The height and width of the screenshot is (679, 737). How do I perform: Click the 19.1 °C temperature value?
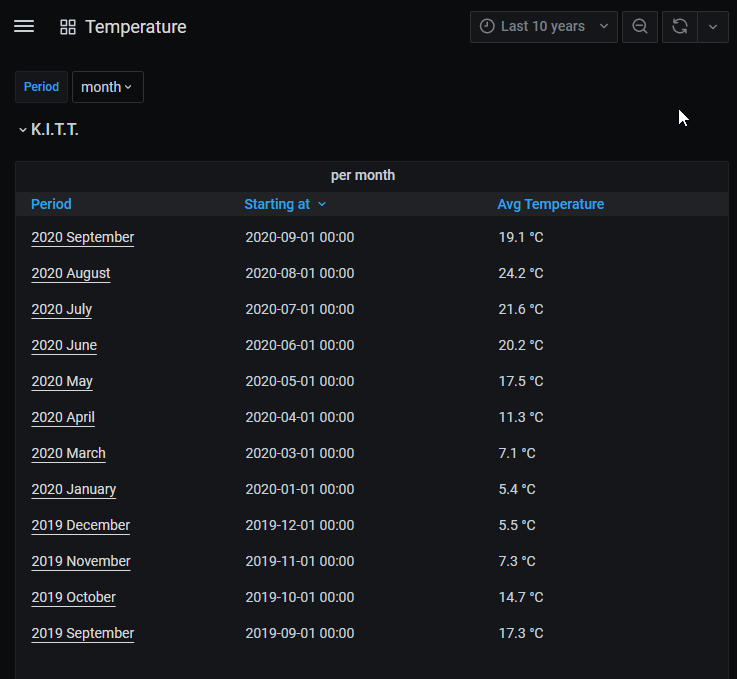point(521,237)
